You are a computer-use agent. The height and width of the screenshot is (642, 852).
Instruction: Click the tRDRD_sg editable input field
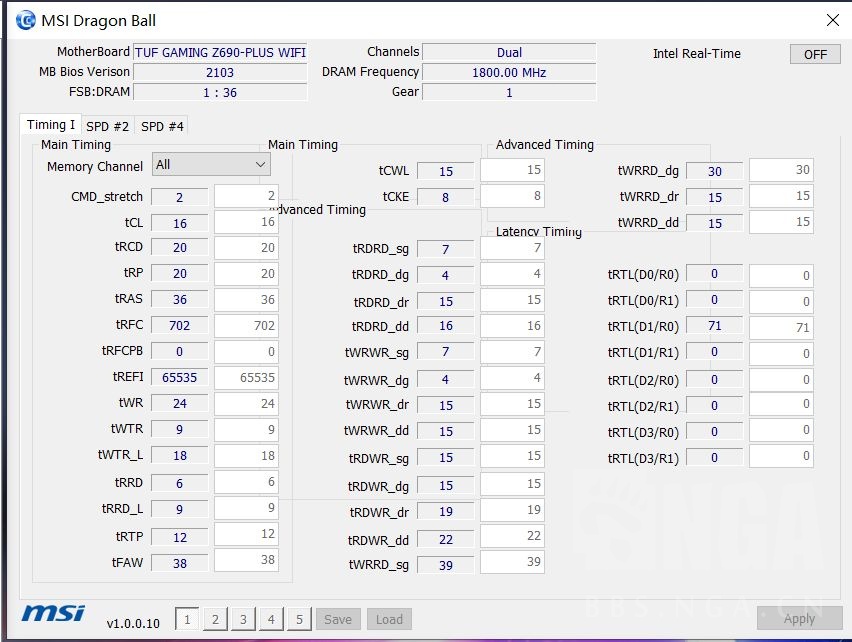[512, 248]
